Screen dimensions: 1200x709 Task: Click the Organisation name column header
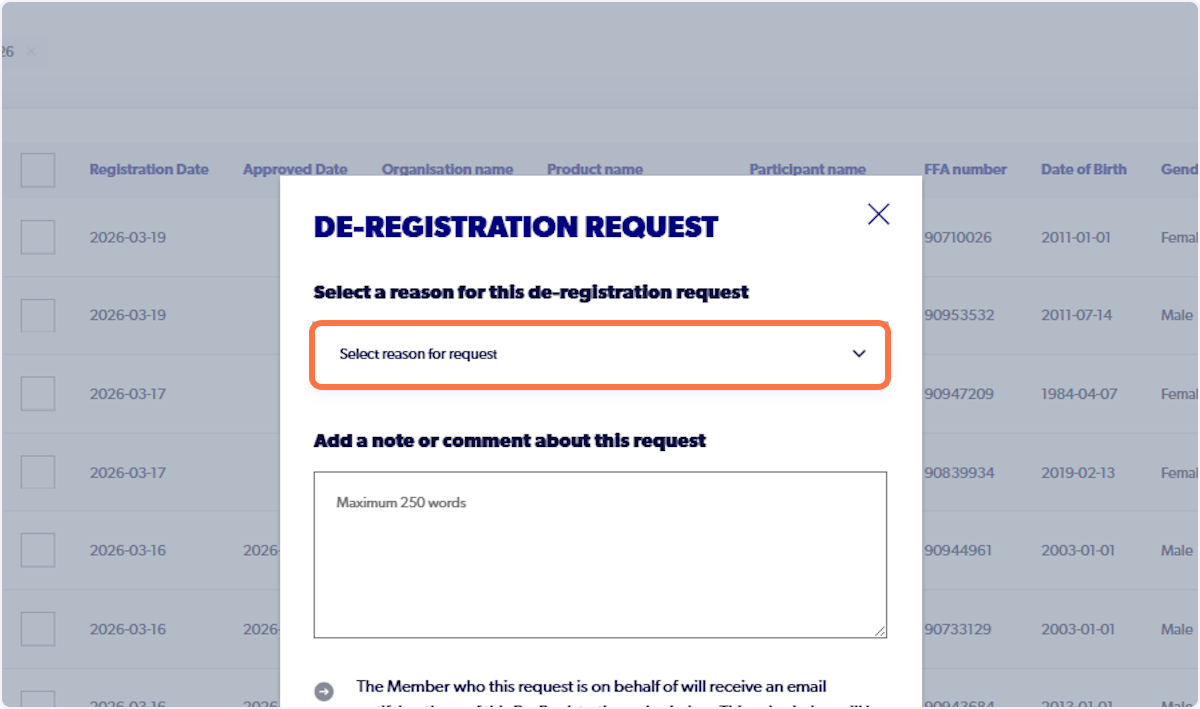(x=447, y=169)
